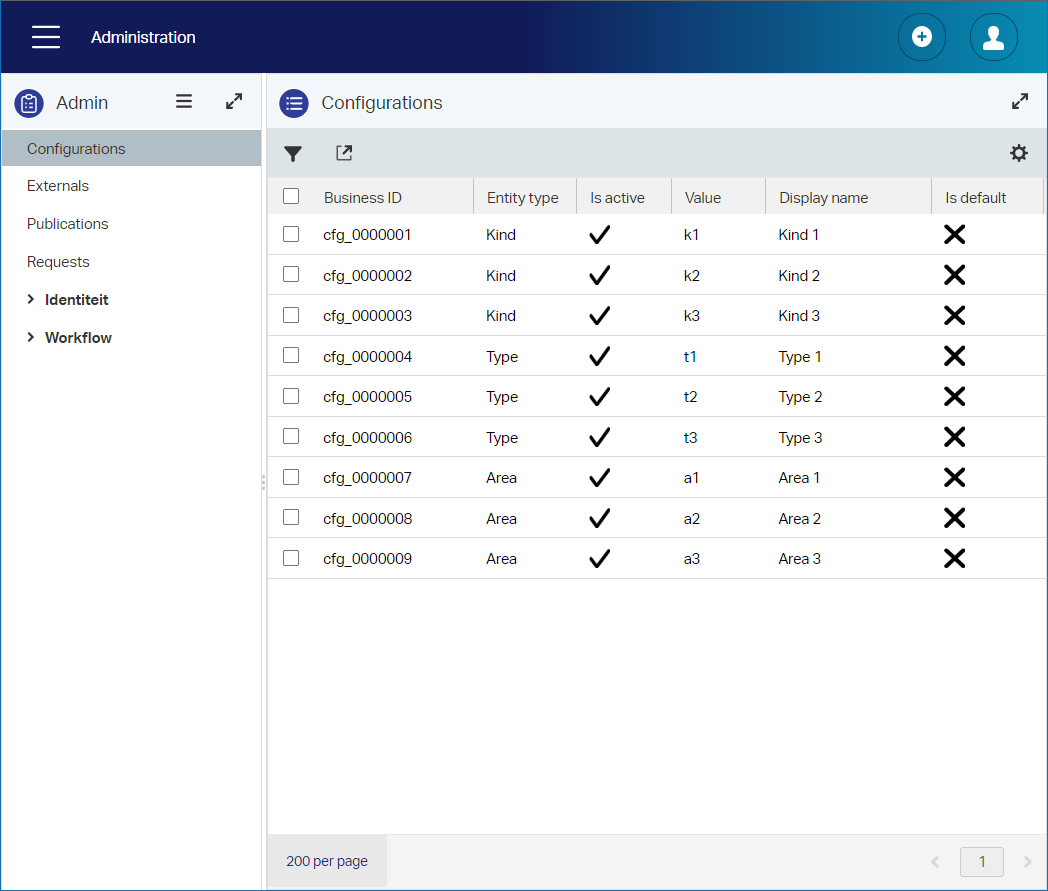Open the Admin panel list menu icon

pyautogui.click(x=184, y=101)
